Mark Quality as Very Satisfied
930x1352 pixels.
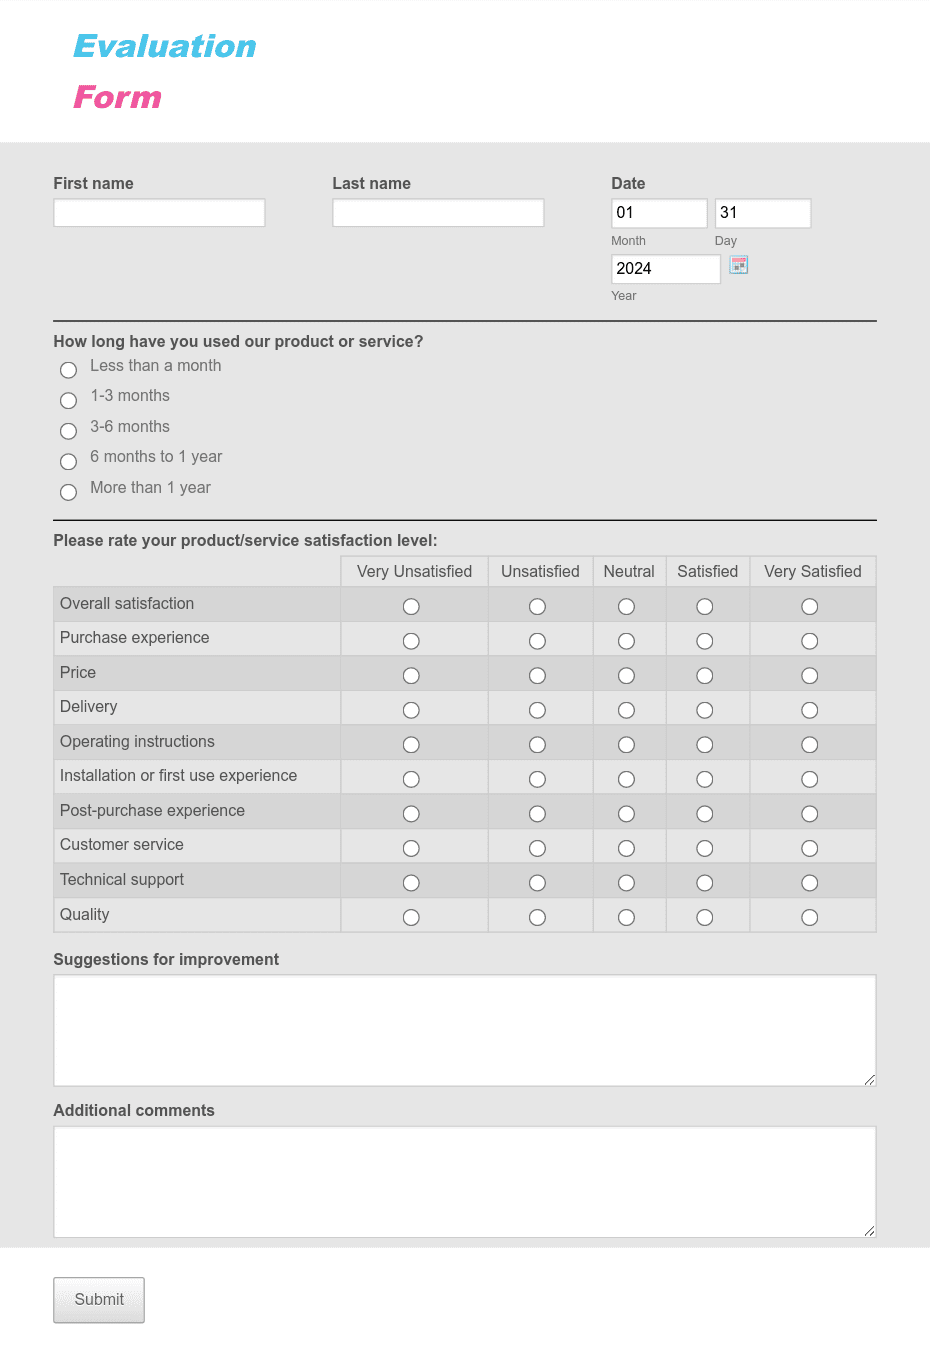[x=810, y=917]
